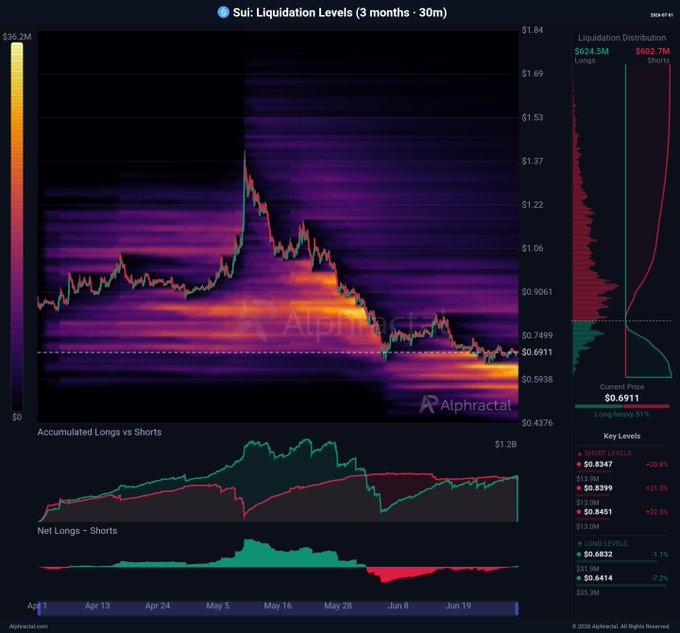Click the Current Price $0.6911 value in sidebar
Screen dimensions: 680x633
click(x=622, y=398)
